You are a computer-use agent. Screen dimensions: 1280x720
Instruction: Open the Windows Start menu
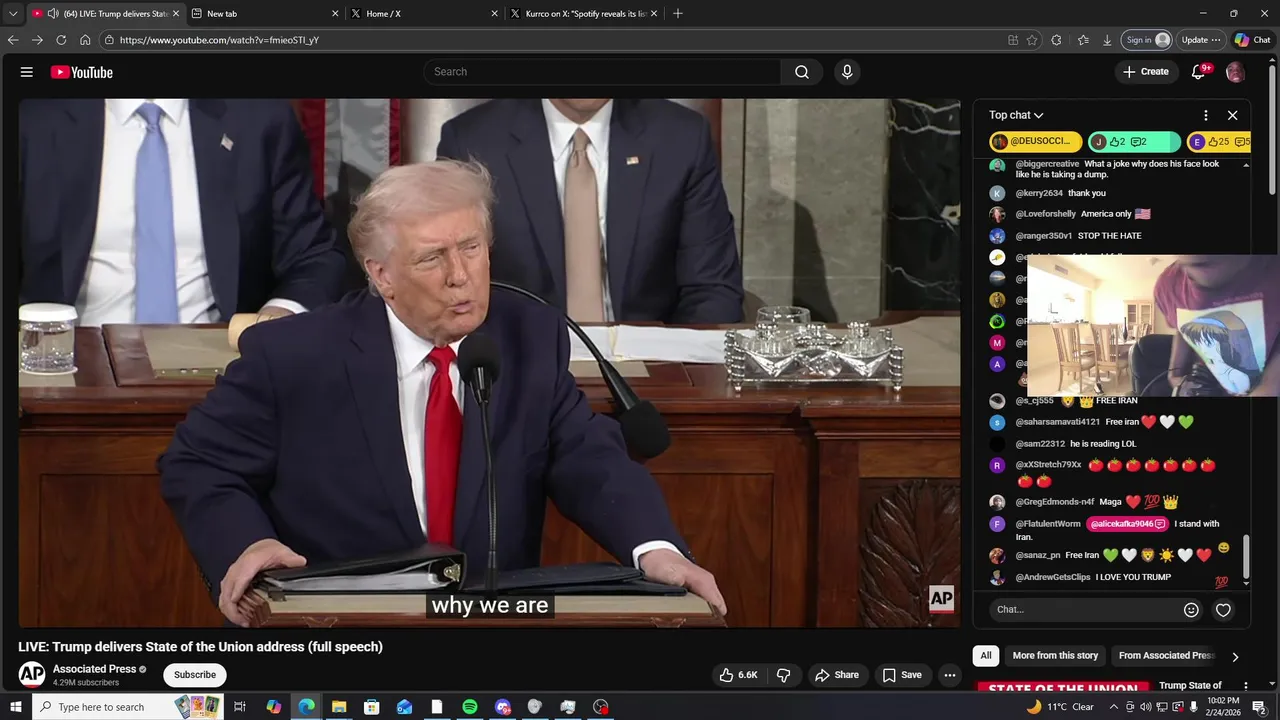tap(15, 707)
